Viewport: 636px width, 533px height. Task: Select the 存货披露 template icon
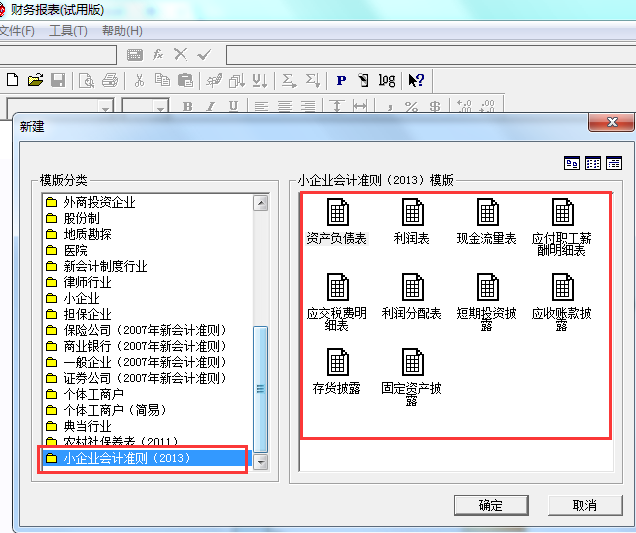(x=337, y=363)
